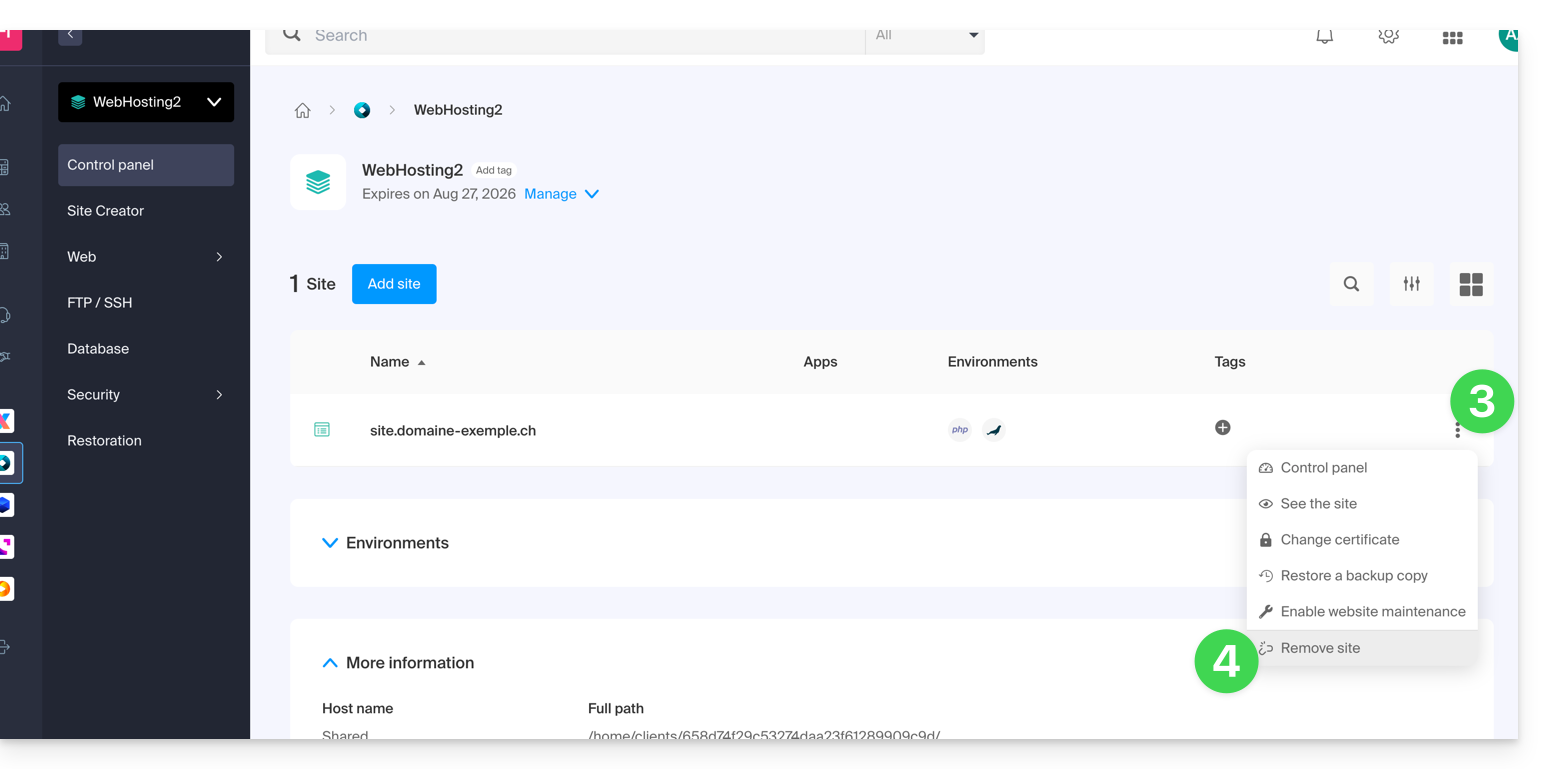Choose Enable website maintenance menu entry

(1372, 612)
